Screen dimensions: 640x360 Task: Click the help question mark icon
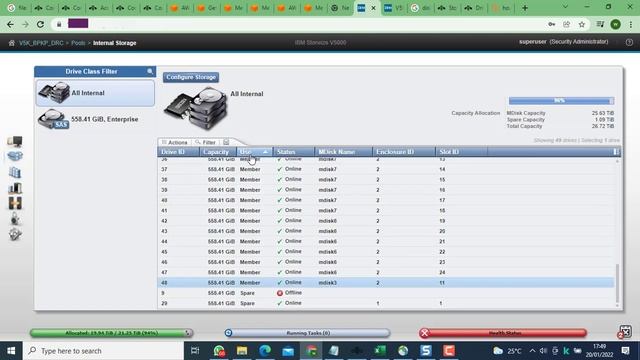point(629,42)
